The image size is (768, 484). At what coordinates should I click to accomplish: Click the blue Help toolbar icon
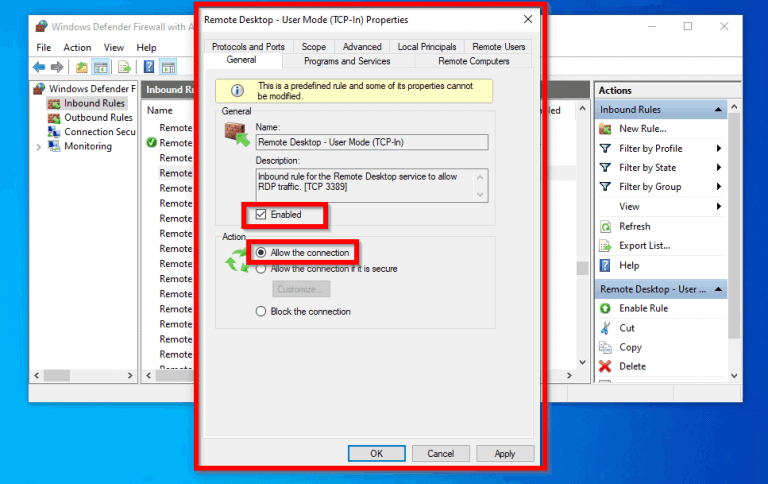tap(149, 67)
